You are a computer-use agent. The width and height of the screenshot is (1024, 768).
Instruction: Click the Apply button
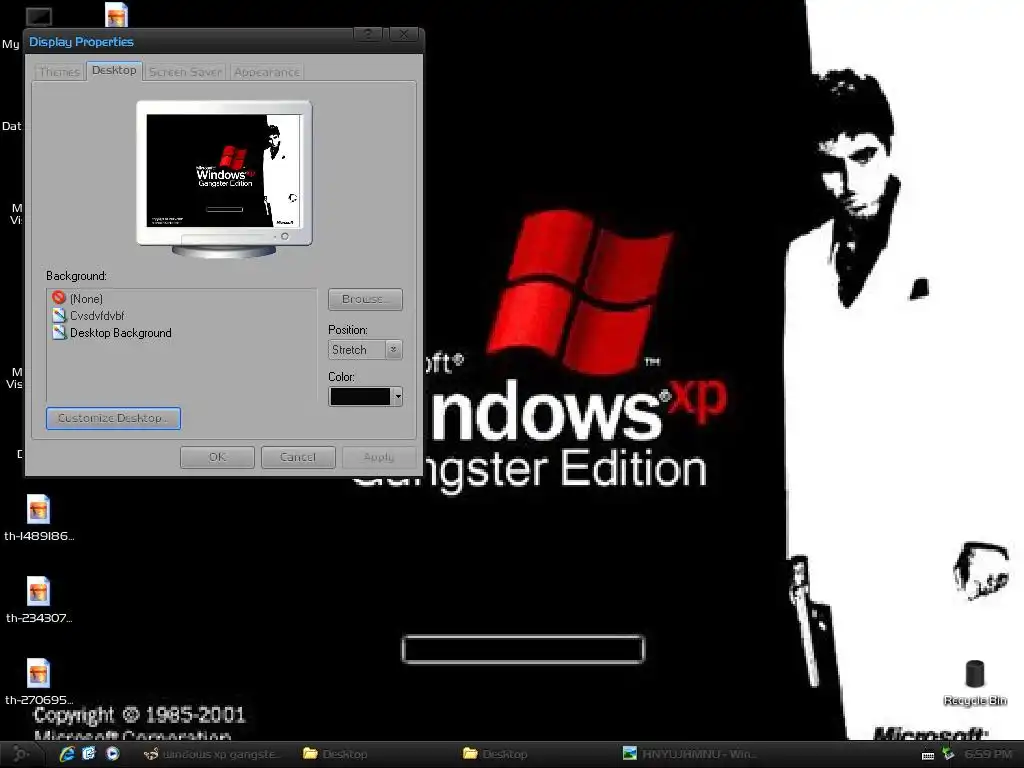pos(379,457)
